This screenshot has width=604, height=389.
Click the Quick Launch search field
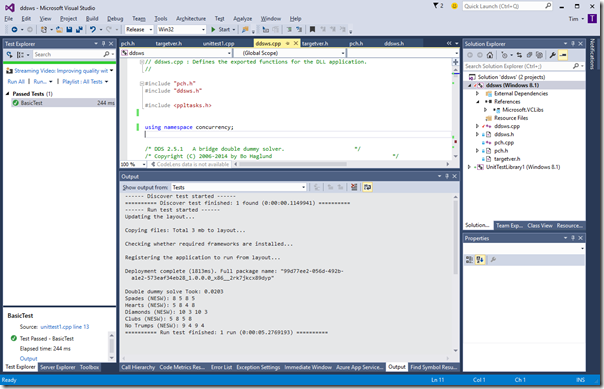504,6
